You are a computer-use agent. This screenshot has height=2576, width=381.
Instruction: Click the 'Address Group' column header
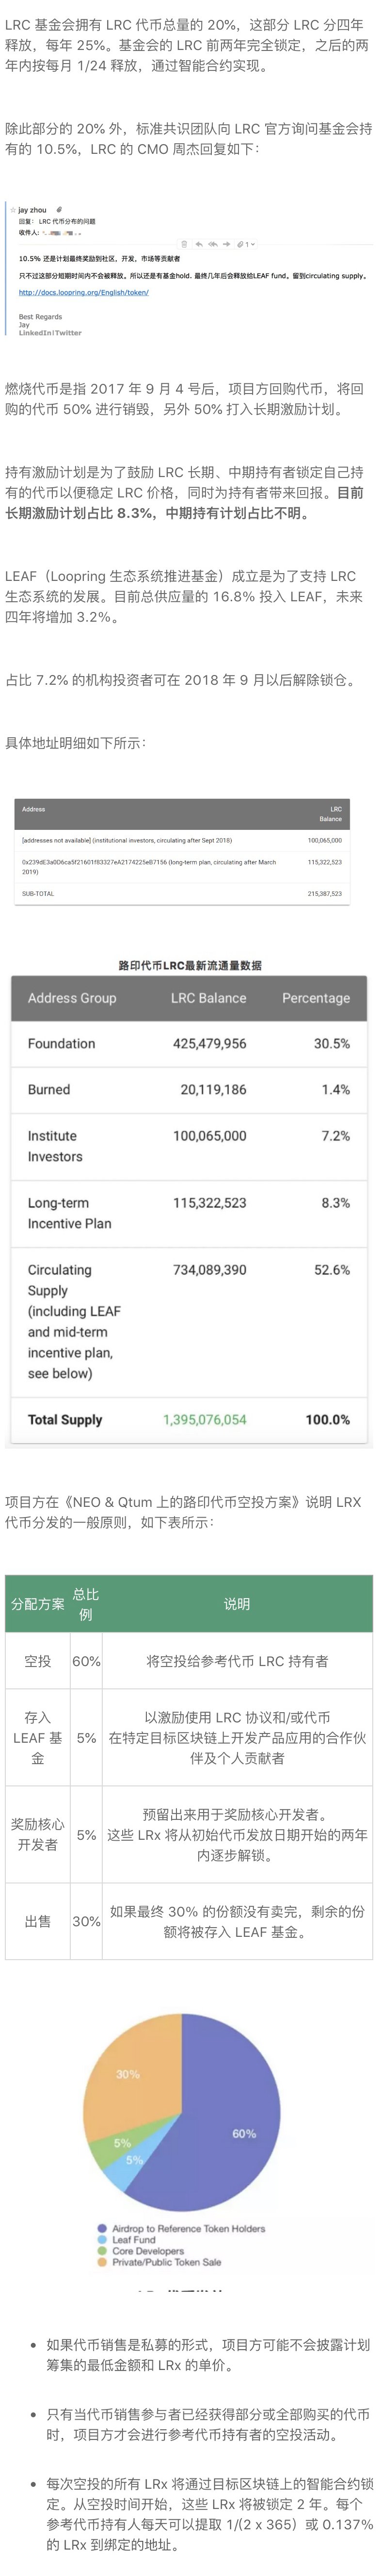(72, 998)
